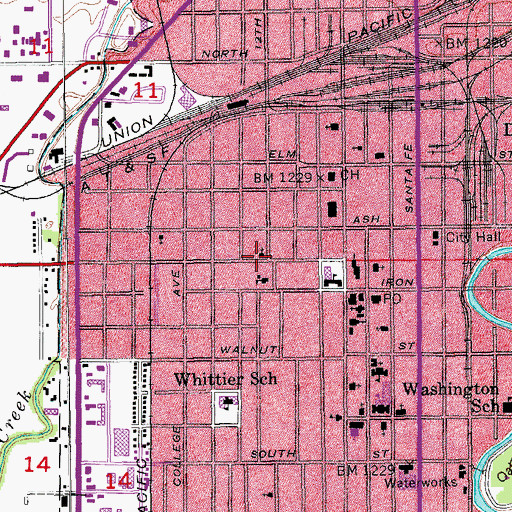Click the red center crosshair marker
This screenshot has height=512, width=512.
click(256, 256)
